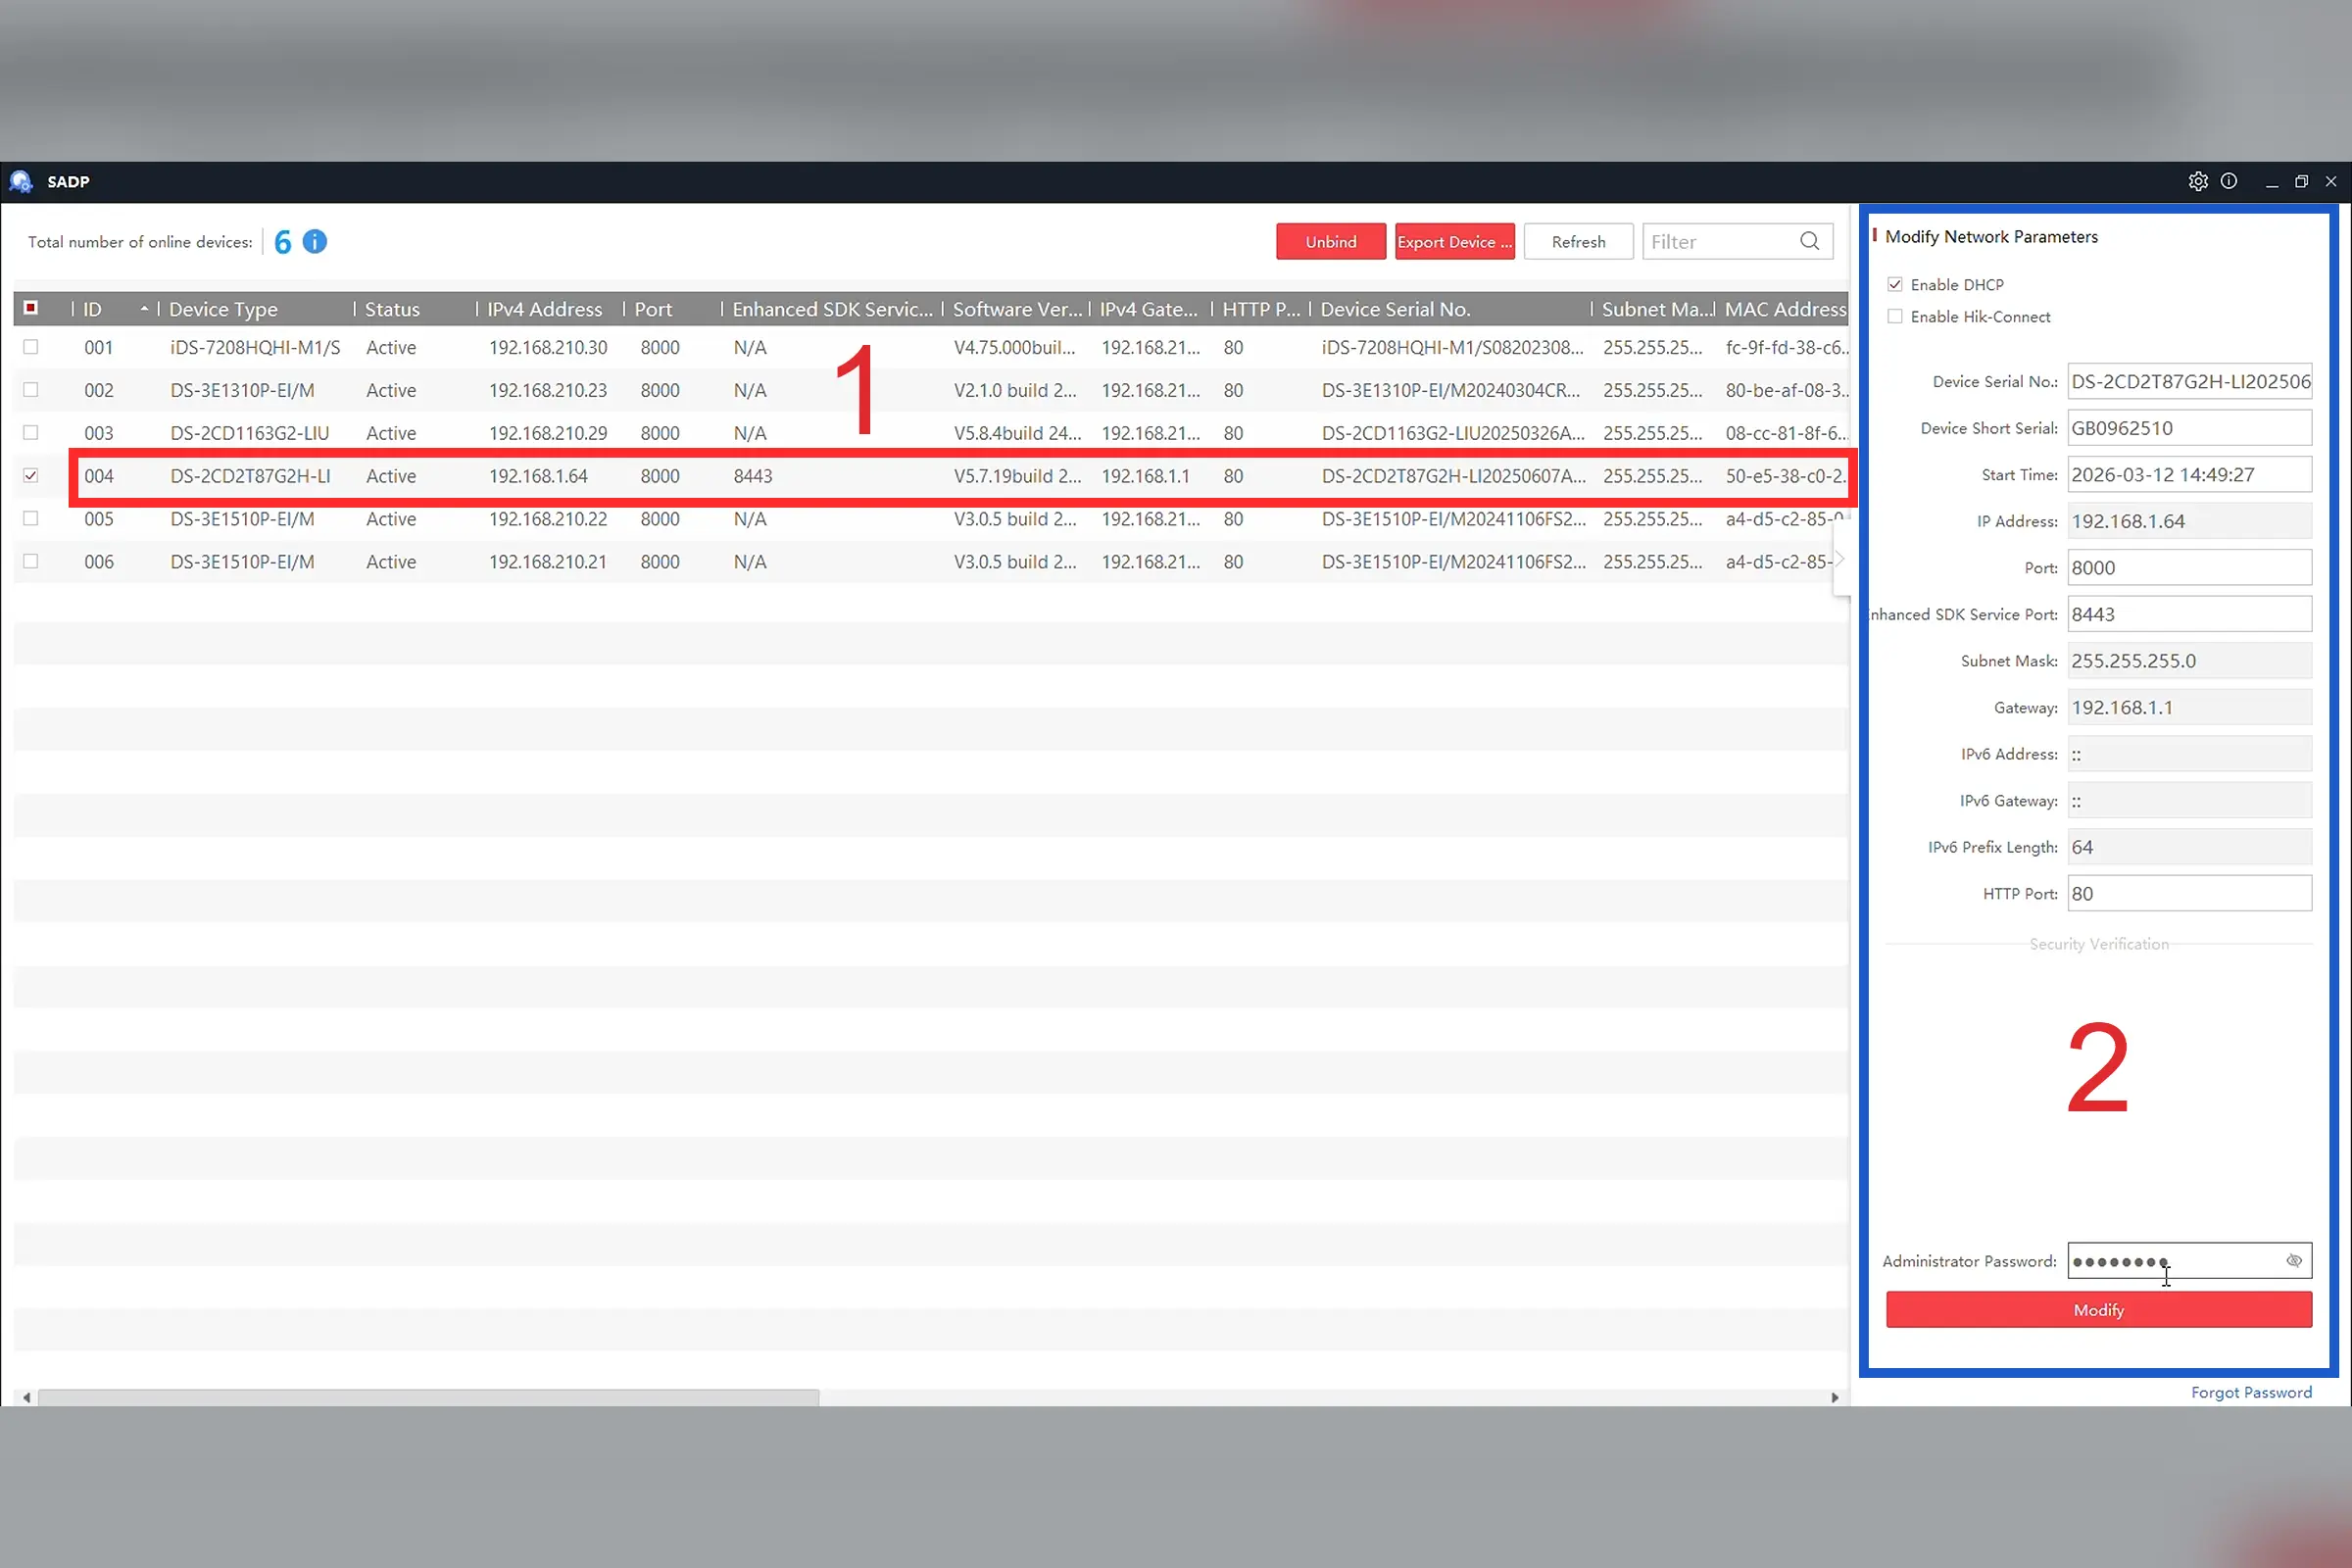Click blue info icon next to device count
This screenshot has width=2352, height=1568.
[314, 242]
